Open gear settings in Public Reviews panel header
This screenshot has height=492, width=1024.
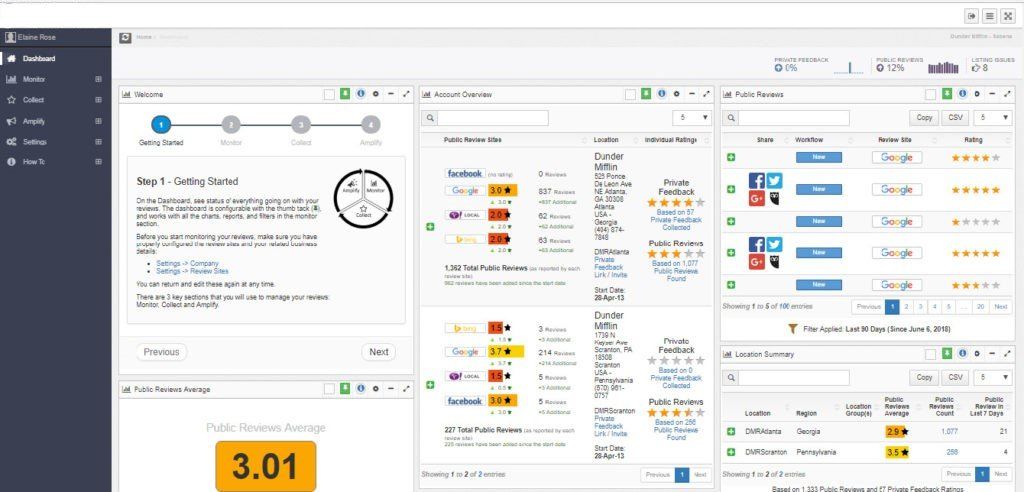coord(978,94)
